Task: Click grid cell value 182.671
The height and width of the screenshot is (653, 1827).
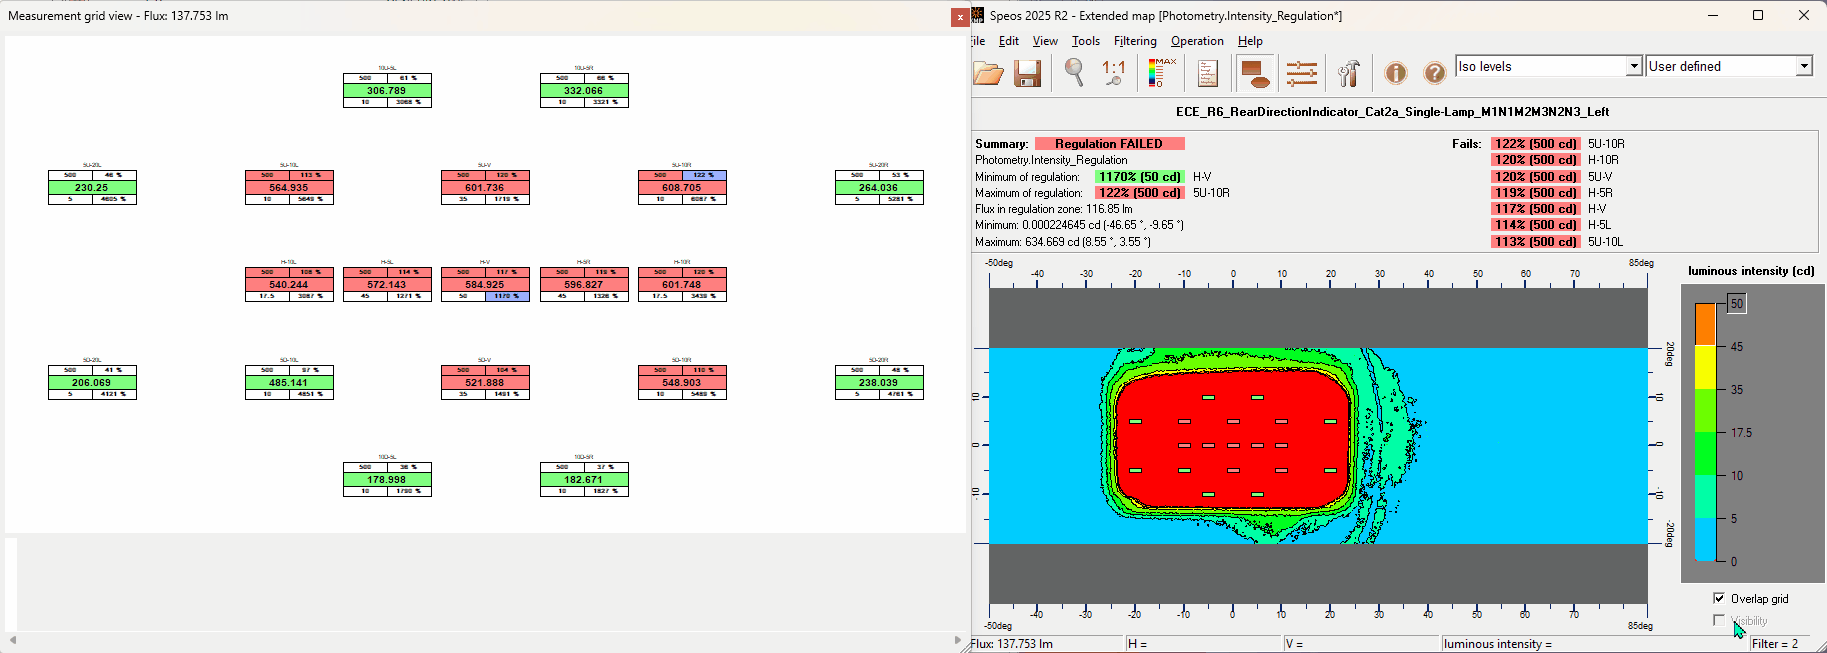Action: tap(584, 479)
